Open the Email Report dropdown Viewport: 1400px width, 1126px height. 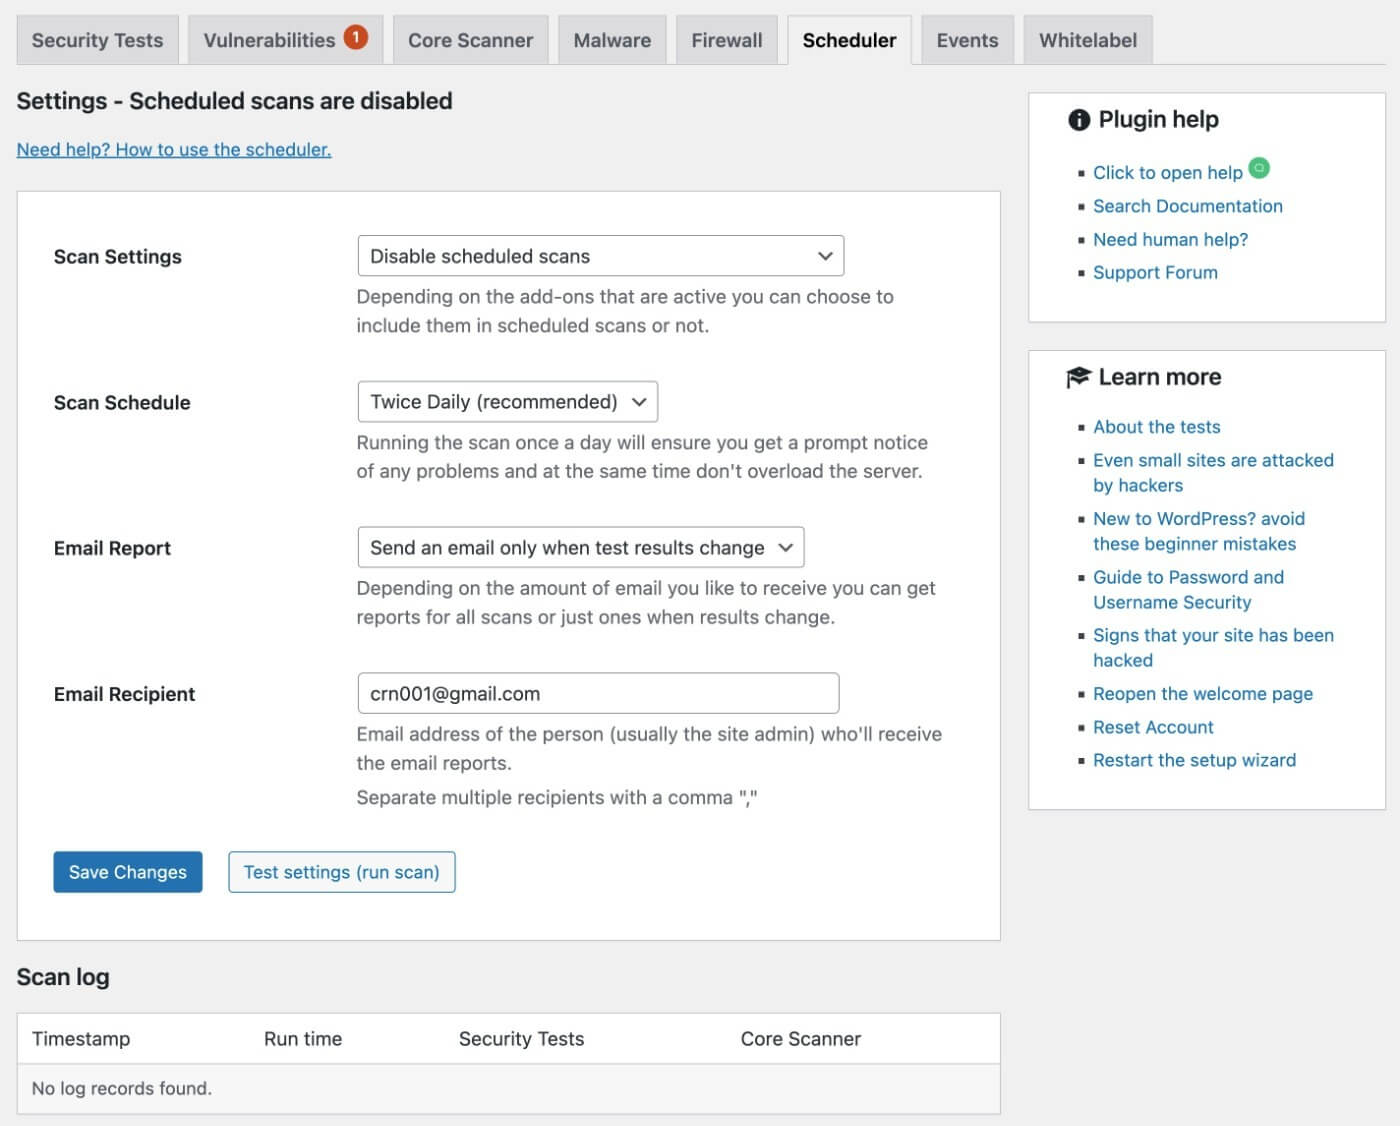click(580, 548)
